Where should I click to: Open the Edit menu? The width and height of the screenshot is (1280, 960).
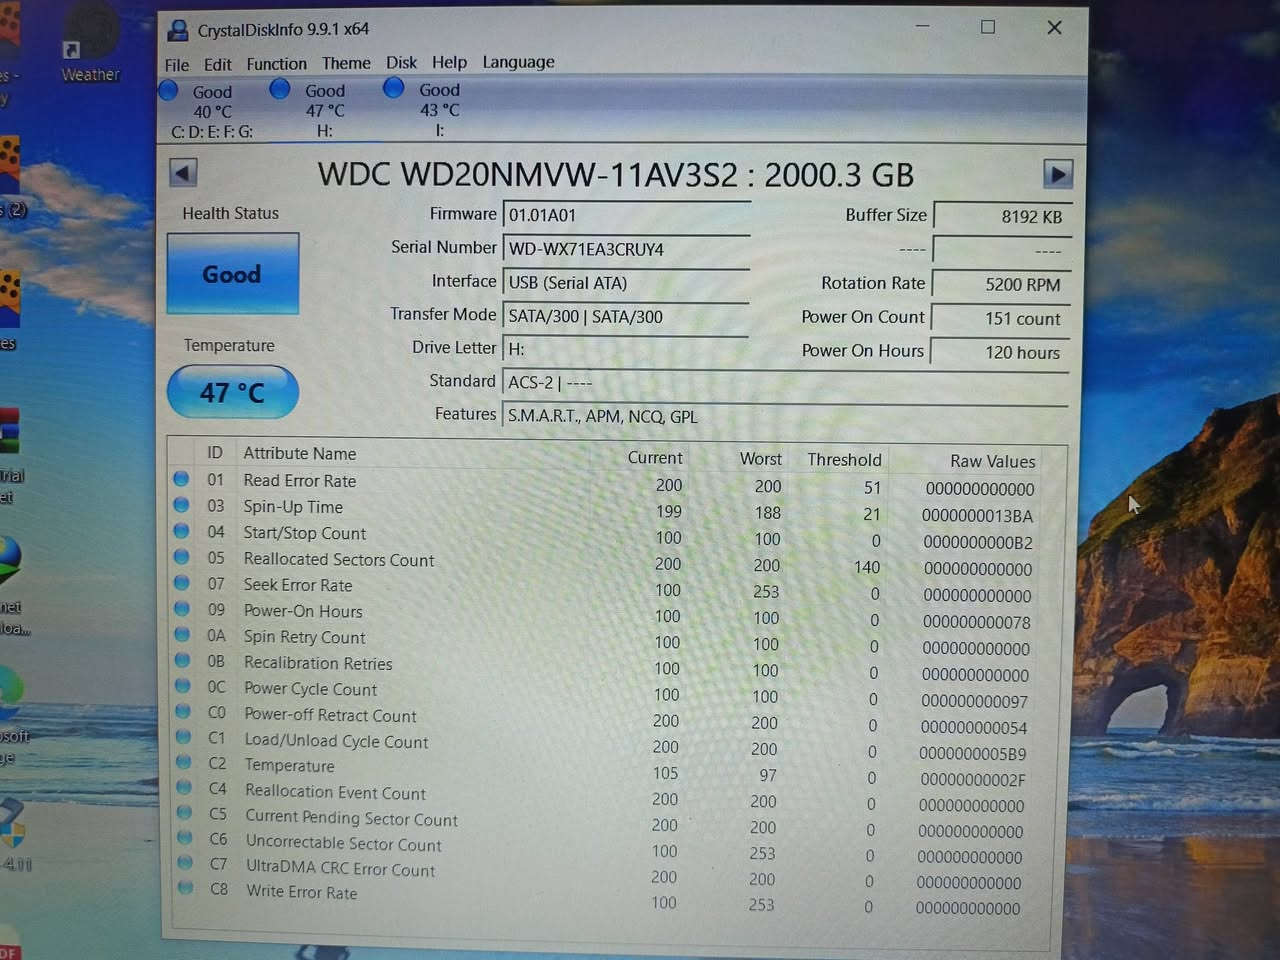click(x=218, y=65)
